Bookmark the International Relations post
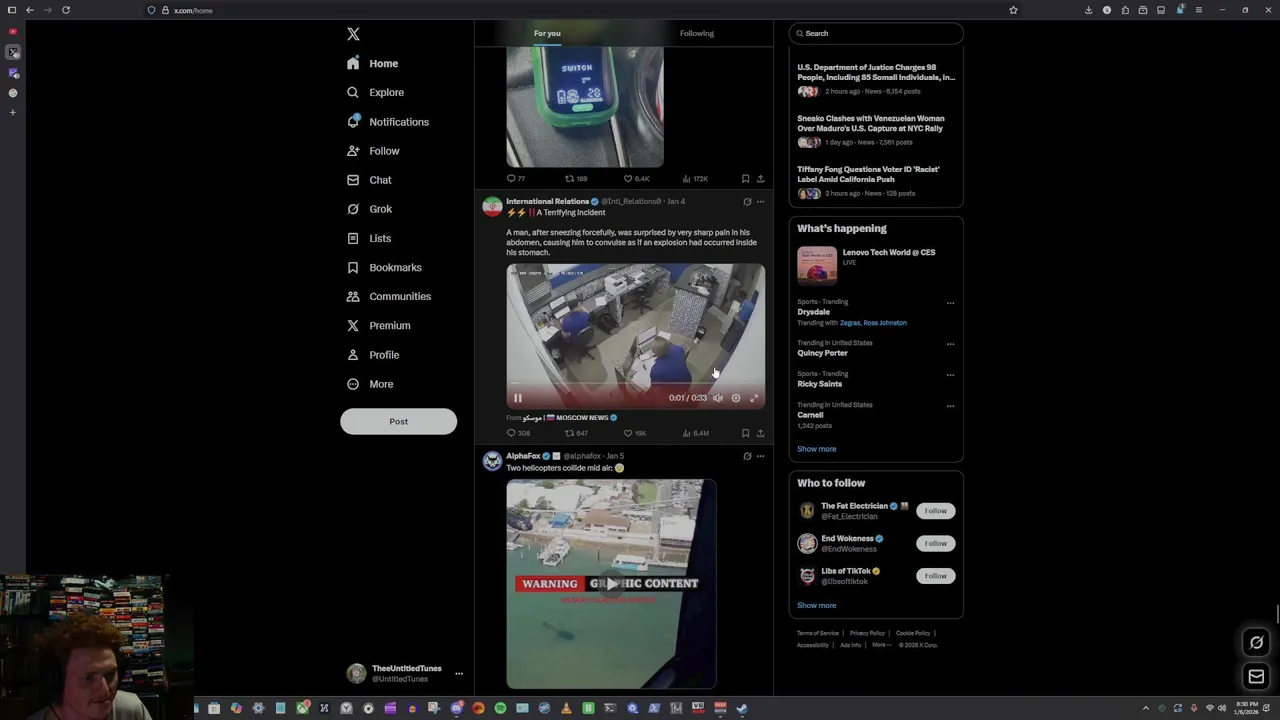Screen dimensions: 1280x720 (745, 433)
